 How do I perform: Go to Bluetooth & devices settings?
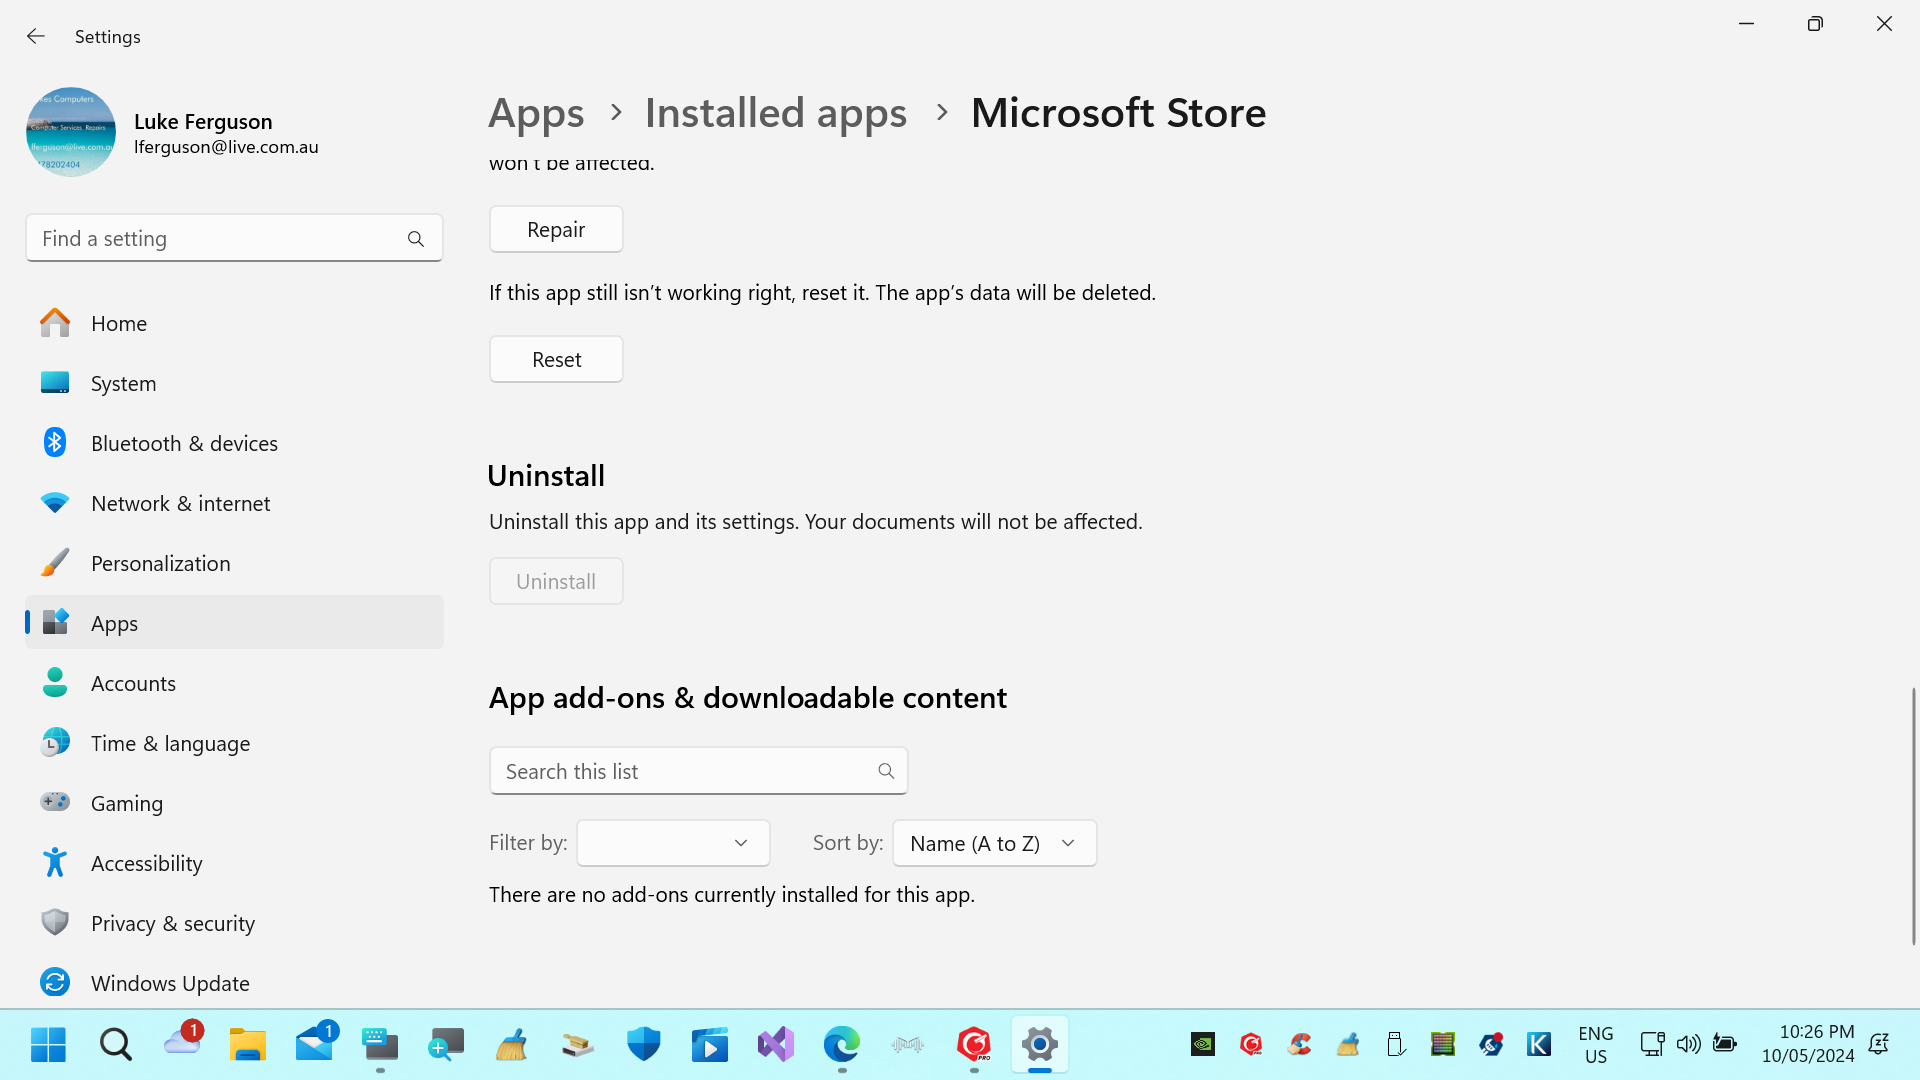point(234,443)
